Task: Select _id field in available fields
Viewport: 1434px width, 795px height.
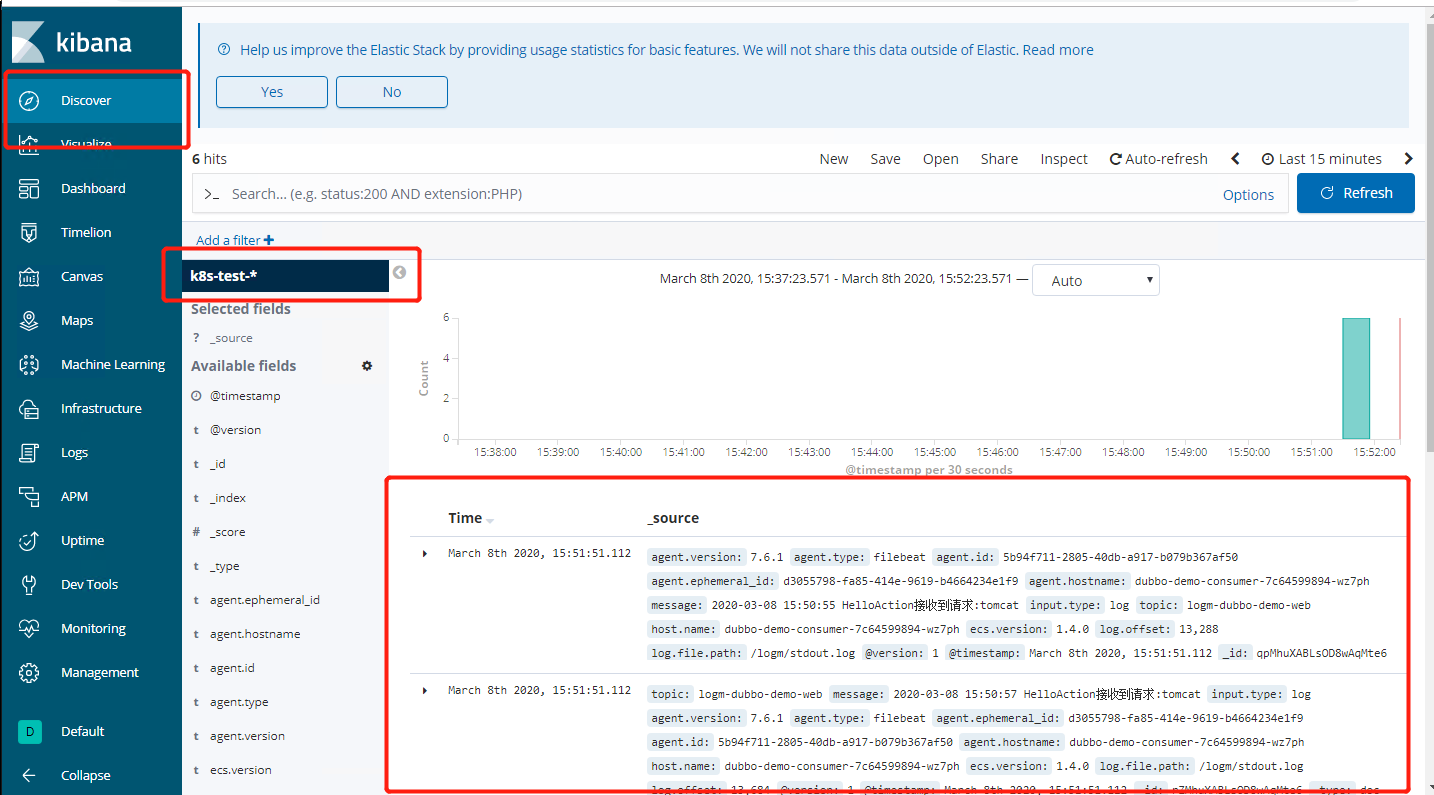Action: tap(217, 464)
